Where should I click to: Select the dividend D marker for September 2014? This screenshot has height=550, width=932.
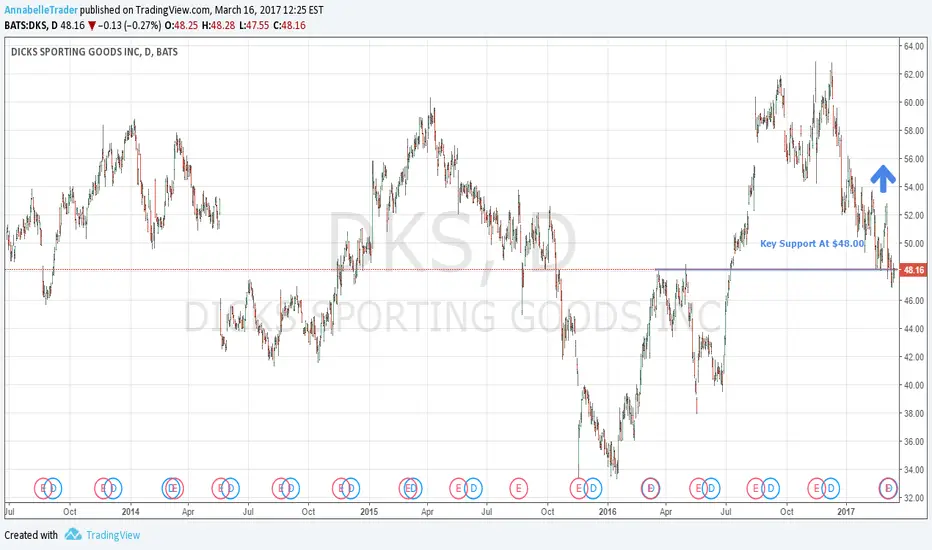(x=291, y=488)
